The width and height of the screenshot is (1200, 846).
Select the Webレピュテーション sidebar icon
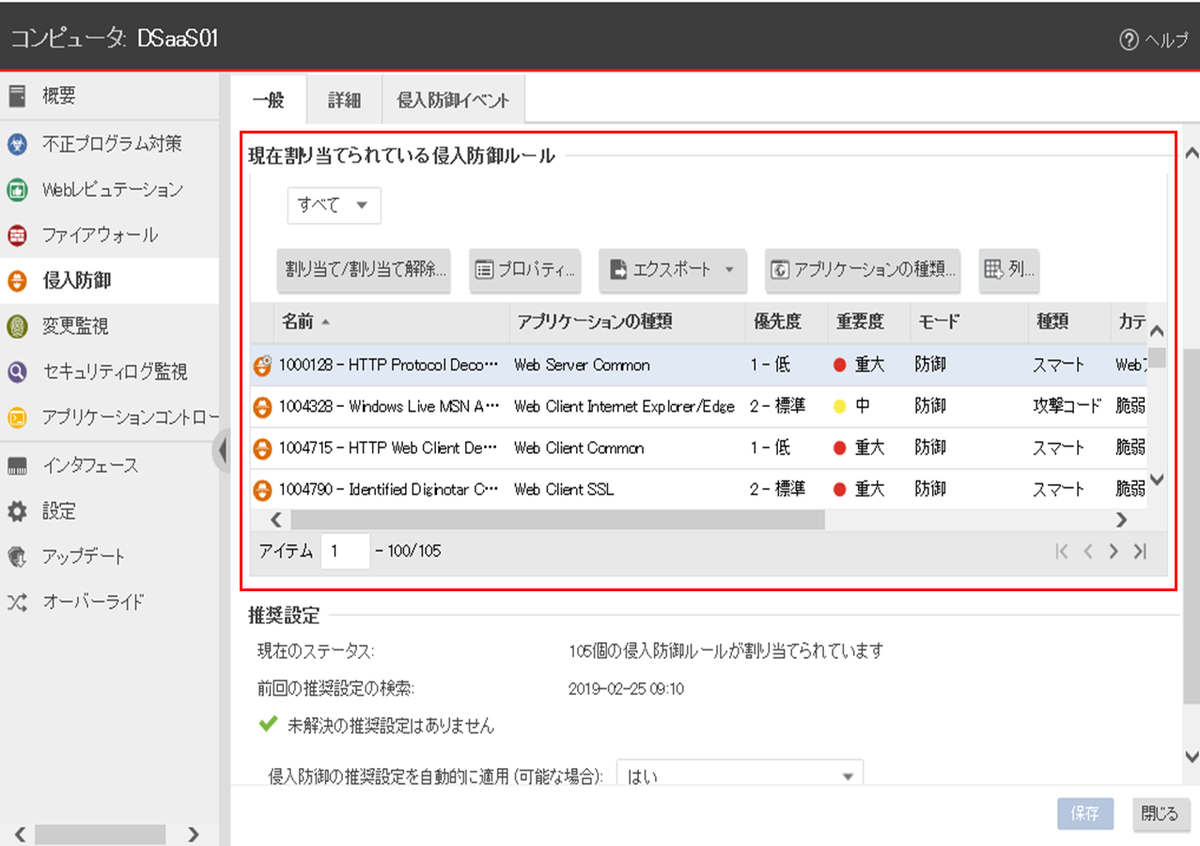pyautogui.click(x=17, y=190)
